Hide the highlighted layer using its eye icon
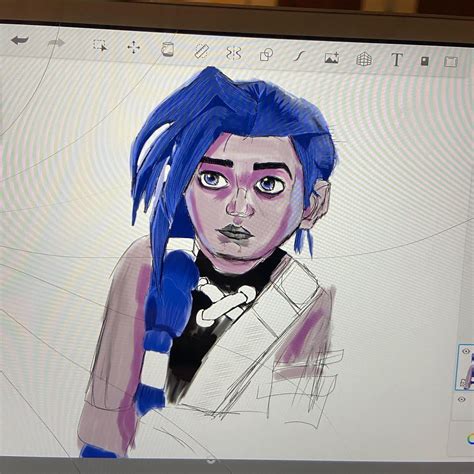The width and height of the screenshot is (474, 474). [466, 351]
